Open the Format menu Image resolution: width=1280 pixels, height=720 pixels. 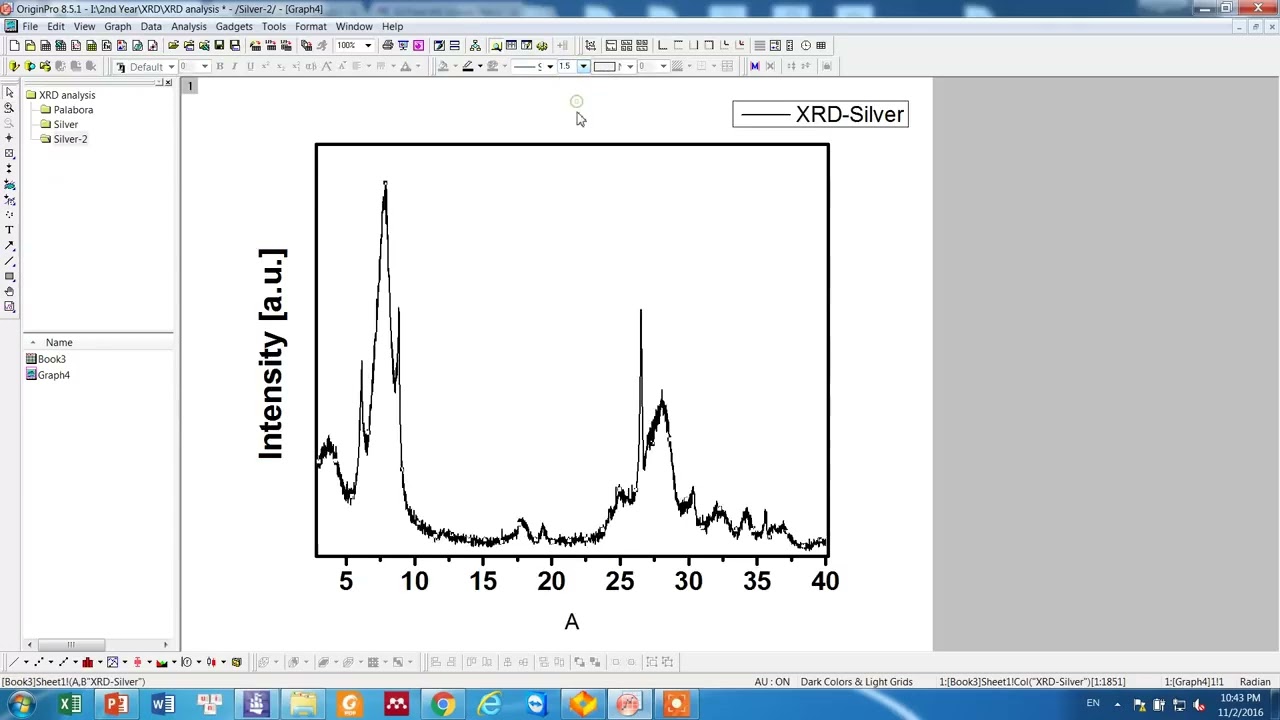tap(310, 27)
